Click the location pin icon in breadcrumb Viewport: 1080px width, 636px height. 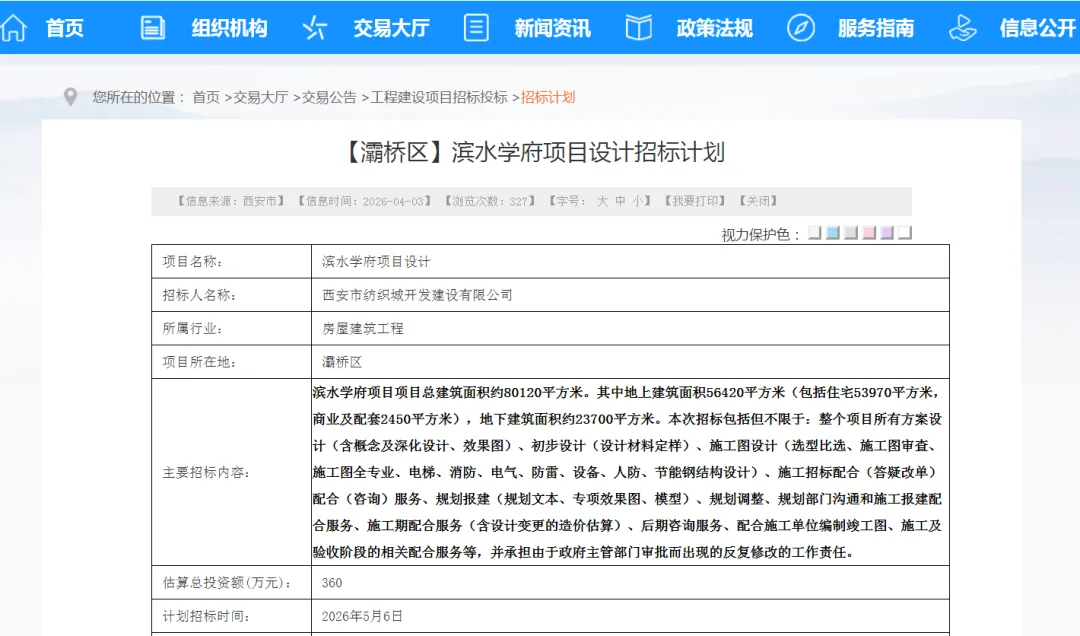point(70,97)
